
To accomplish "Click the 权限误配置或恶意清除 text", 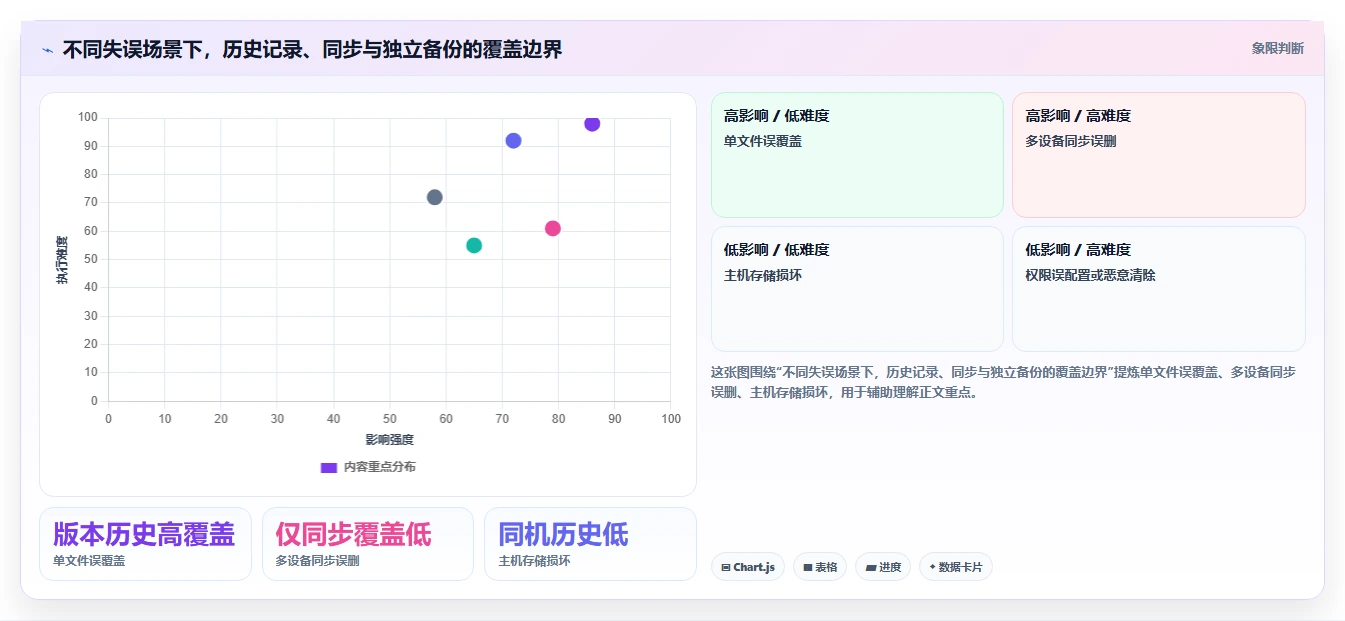I will tap(1090, 275).
